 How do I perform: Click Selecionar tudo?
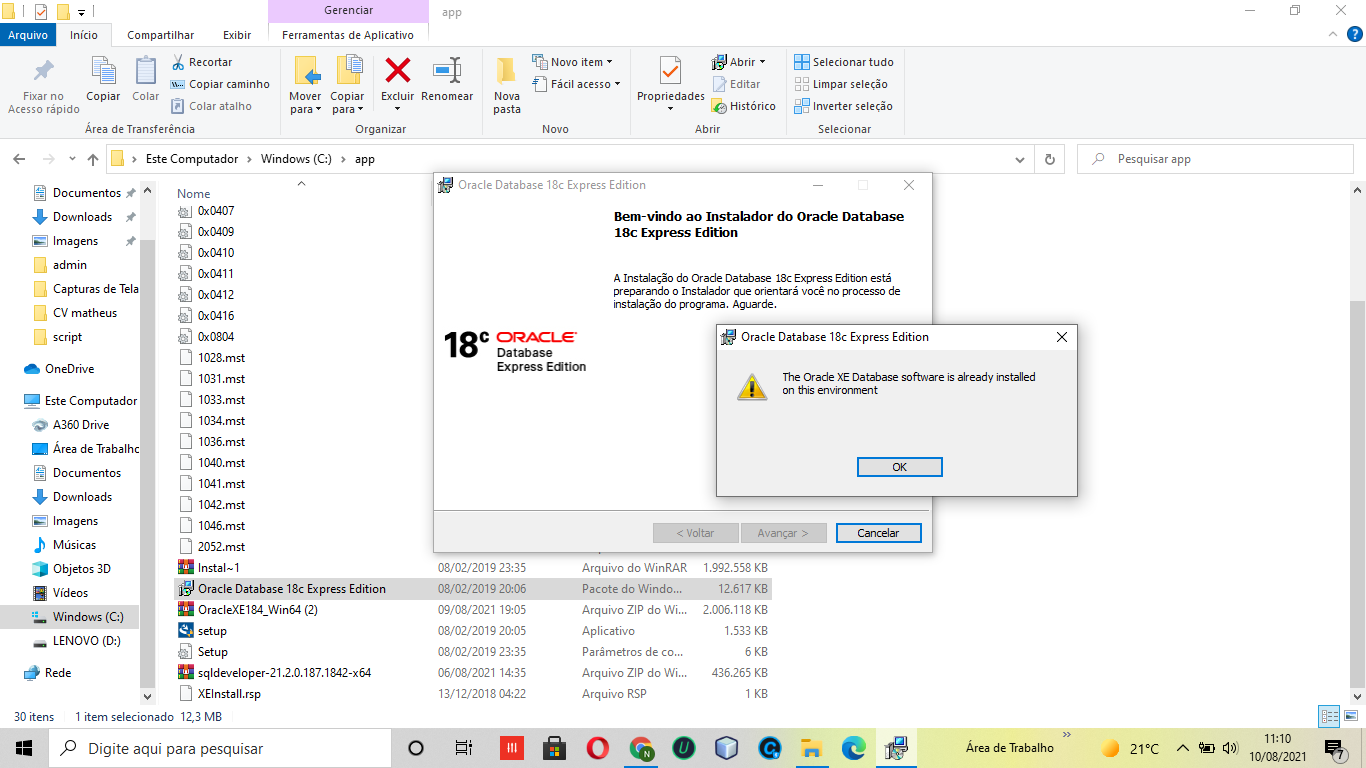coord(844,62)
